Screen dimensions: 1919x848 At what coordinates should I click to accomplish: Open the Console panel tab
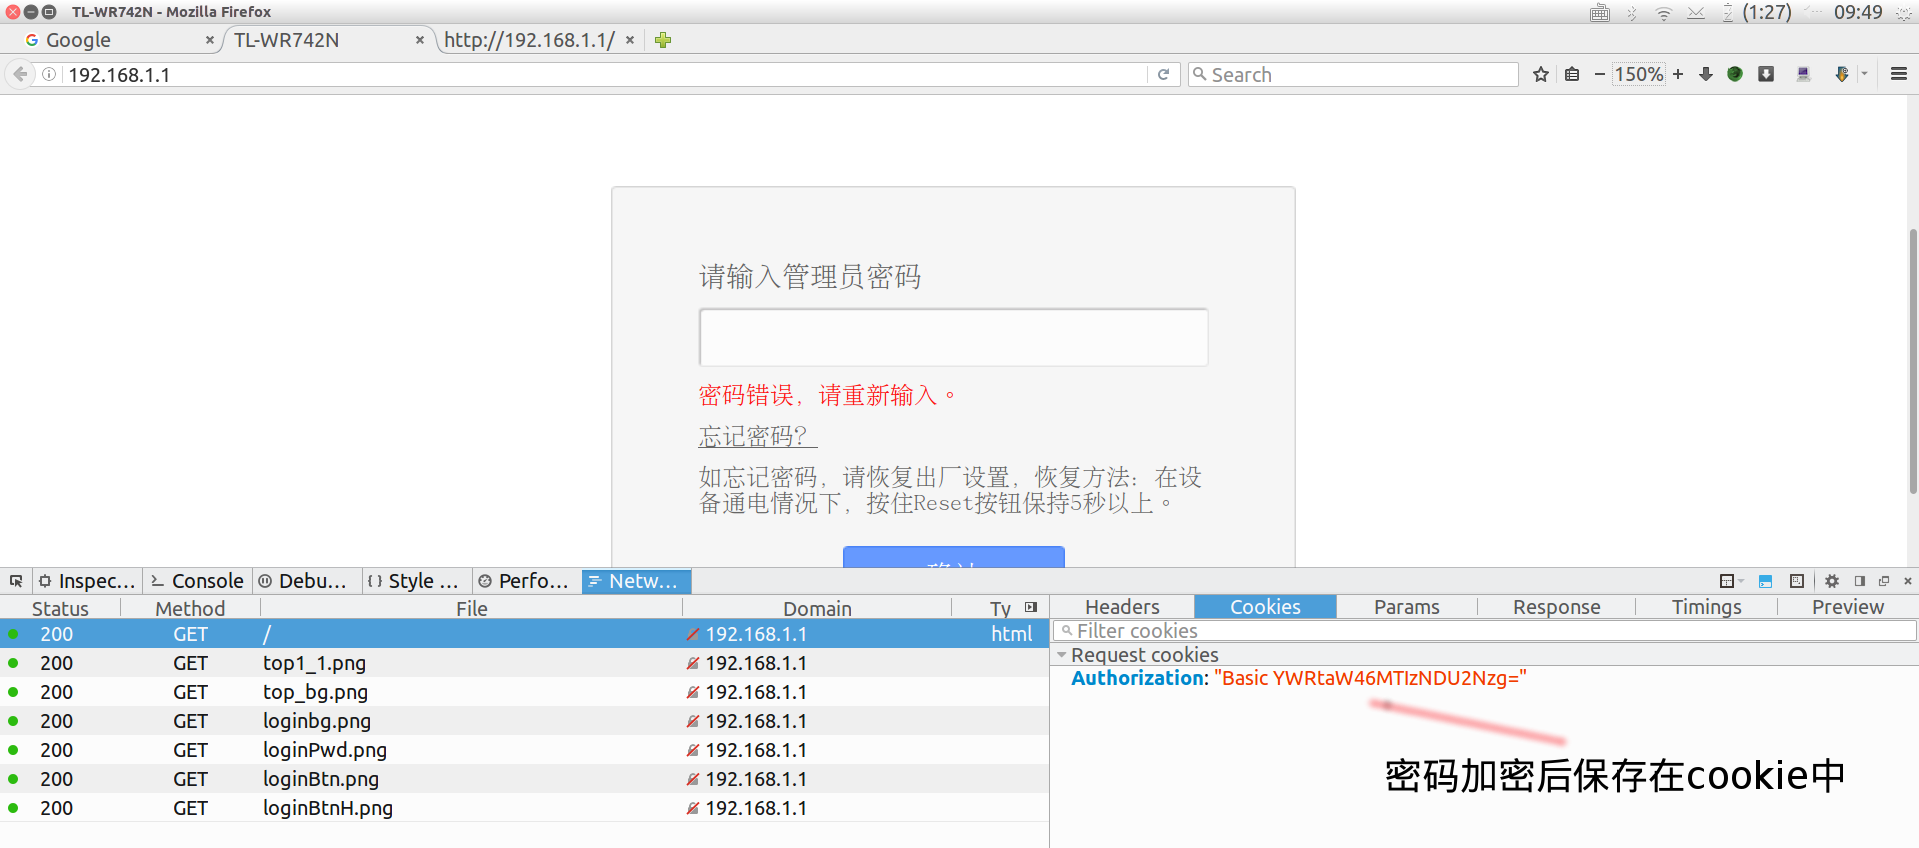tap(198, 581)
